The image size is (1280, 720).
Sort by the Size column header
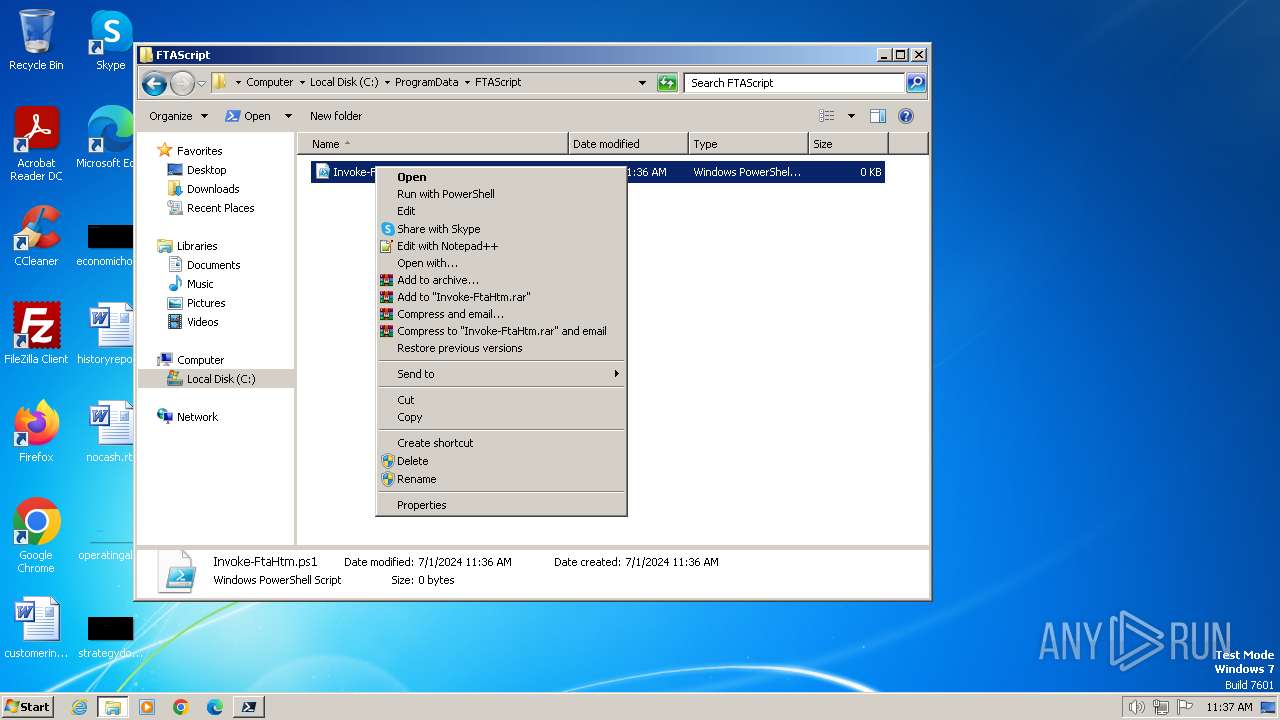click(x=848, y=144)
